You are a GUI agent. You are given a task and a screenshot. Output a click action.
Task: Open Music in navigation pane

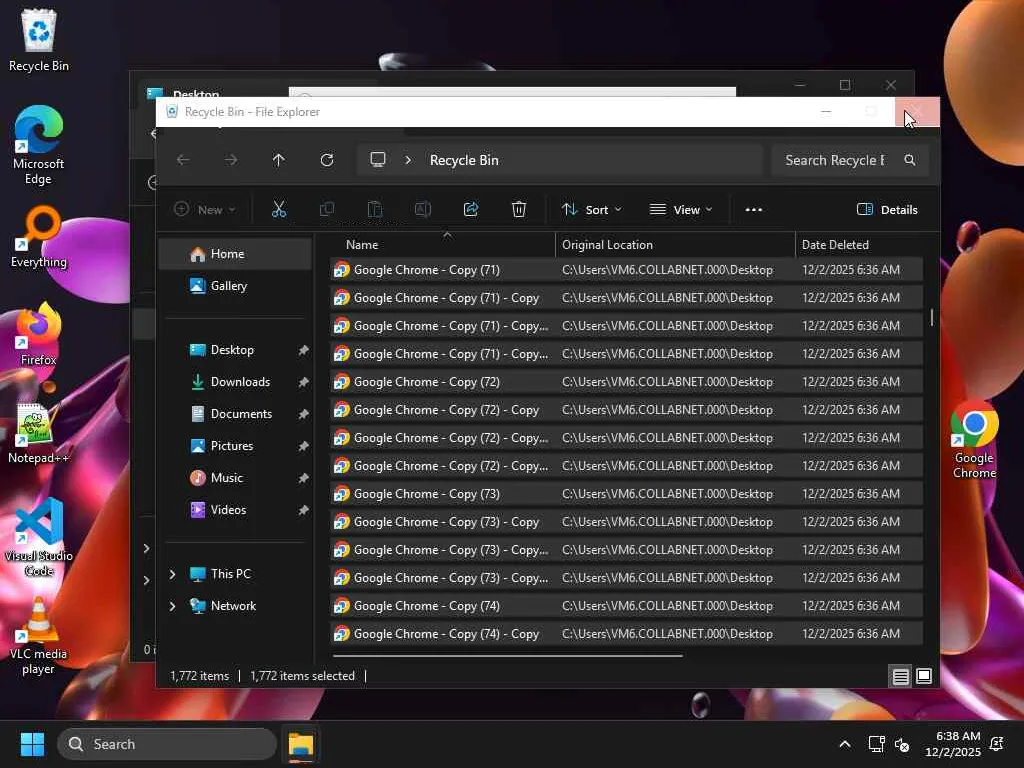[235, 478]
